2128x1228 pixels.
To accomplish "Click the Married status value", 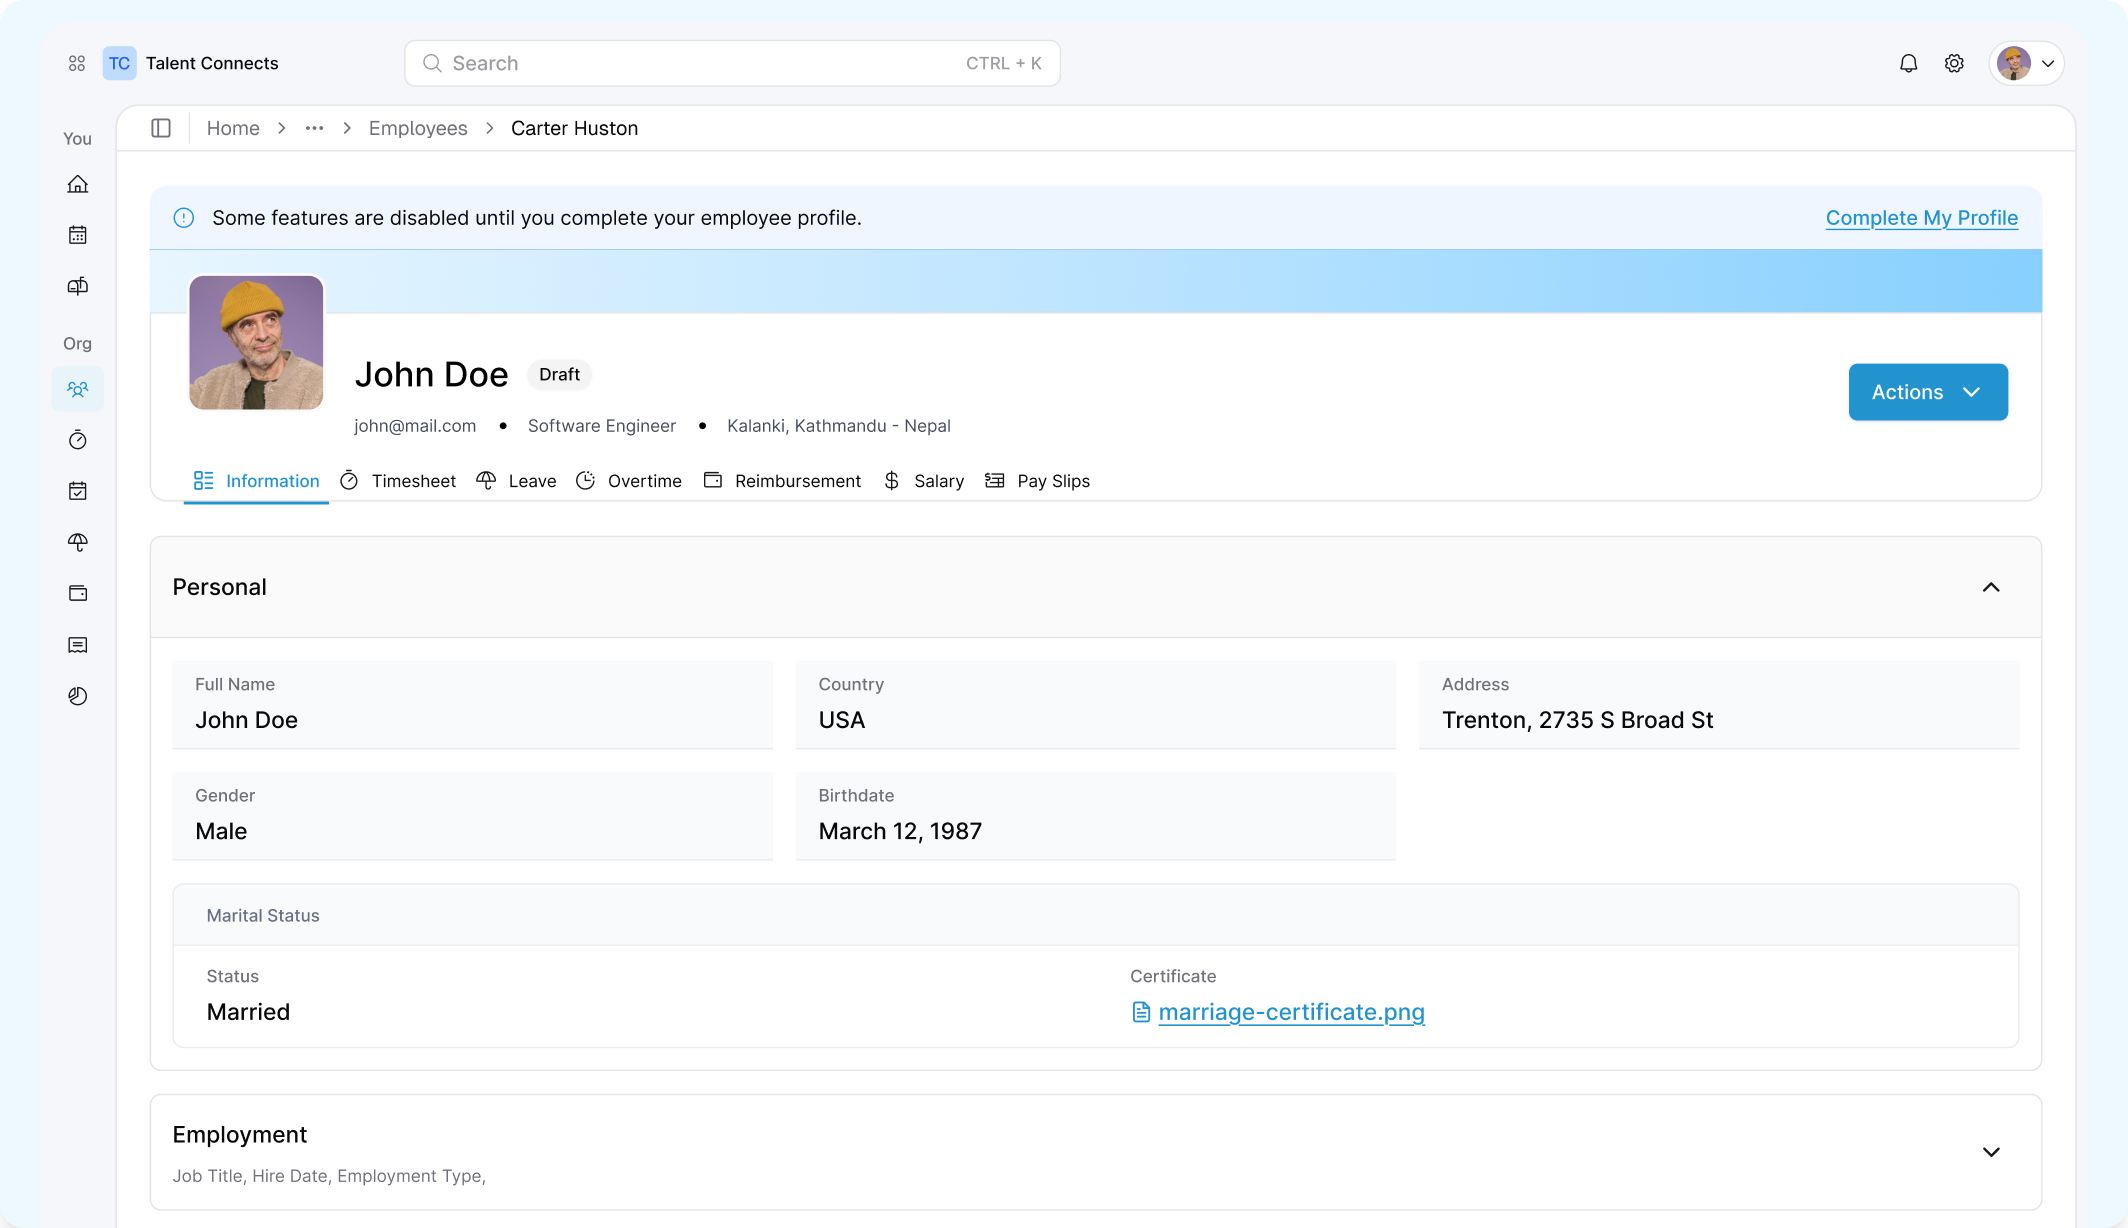I will (248, 1012).
